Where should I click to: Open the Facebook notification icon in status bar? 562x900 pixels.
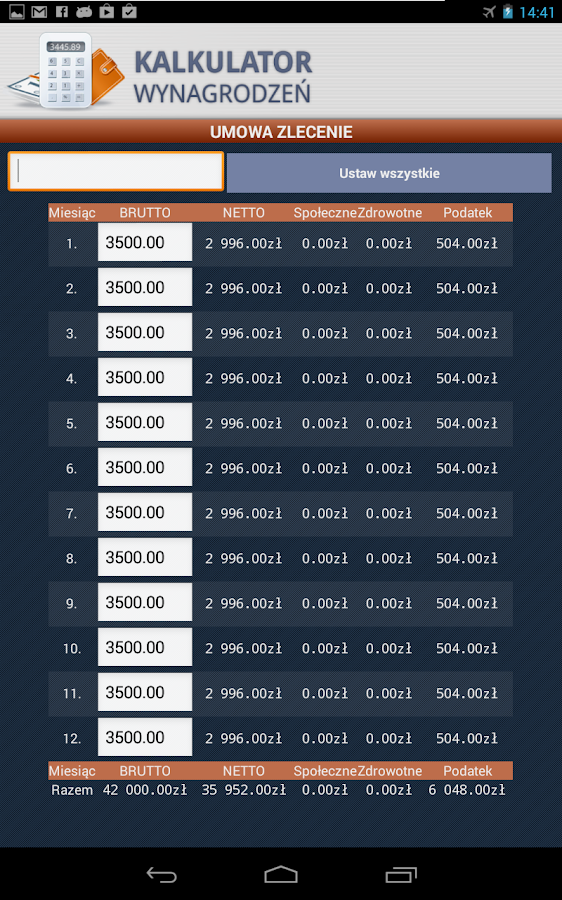coord(62,11)
